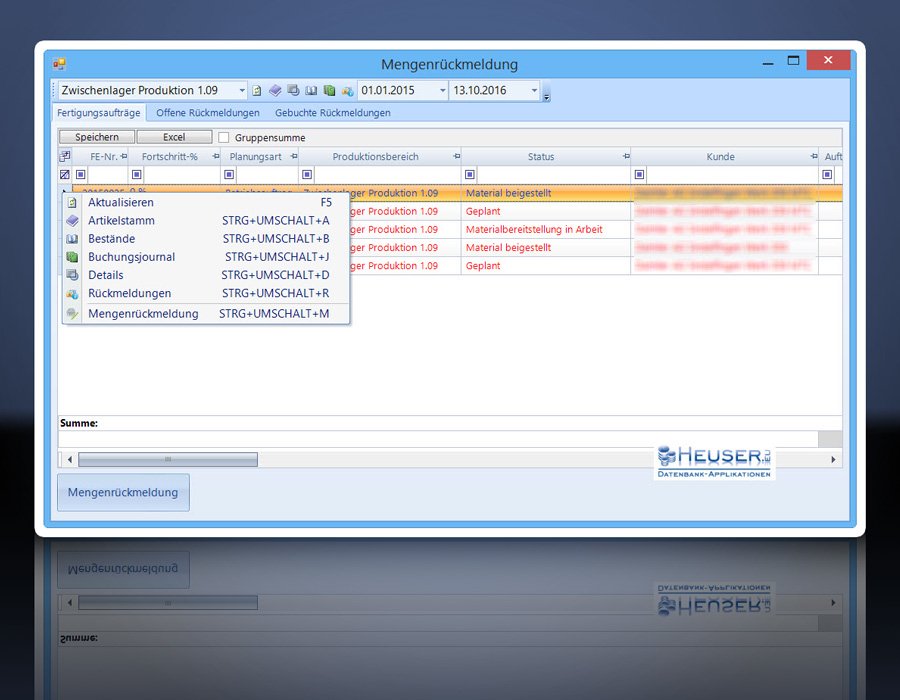Choose Mengenrückmeldung from the context menu
This screenshot has width=900, height=700.
point(206,314)
